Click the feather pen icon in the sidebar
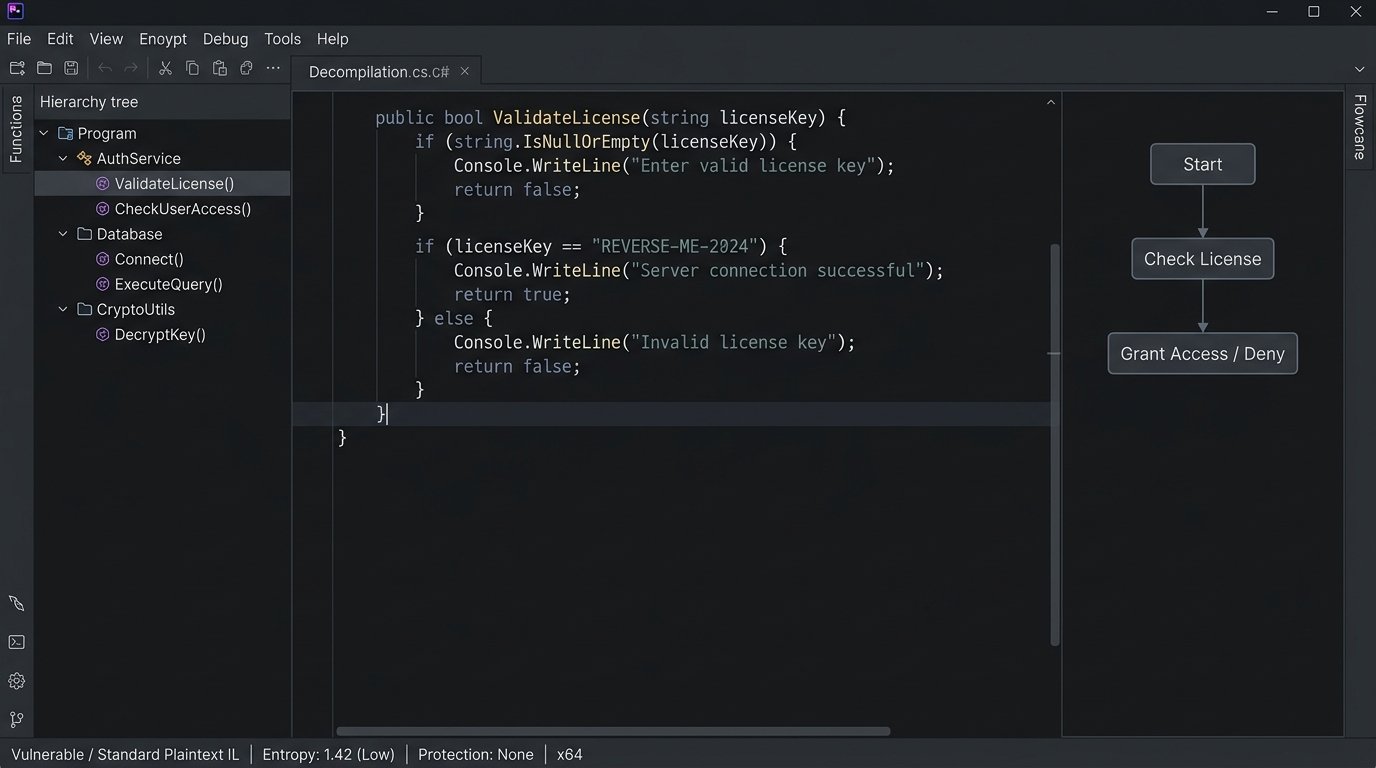1376x768 pixels. (17, 603)
